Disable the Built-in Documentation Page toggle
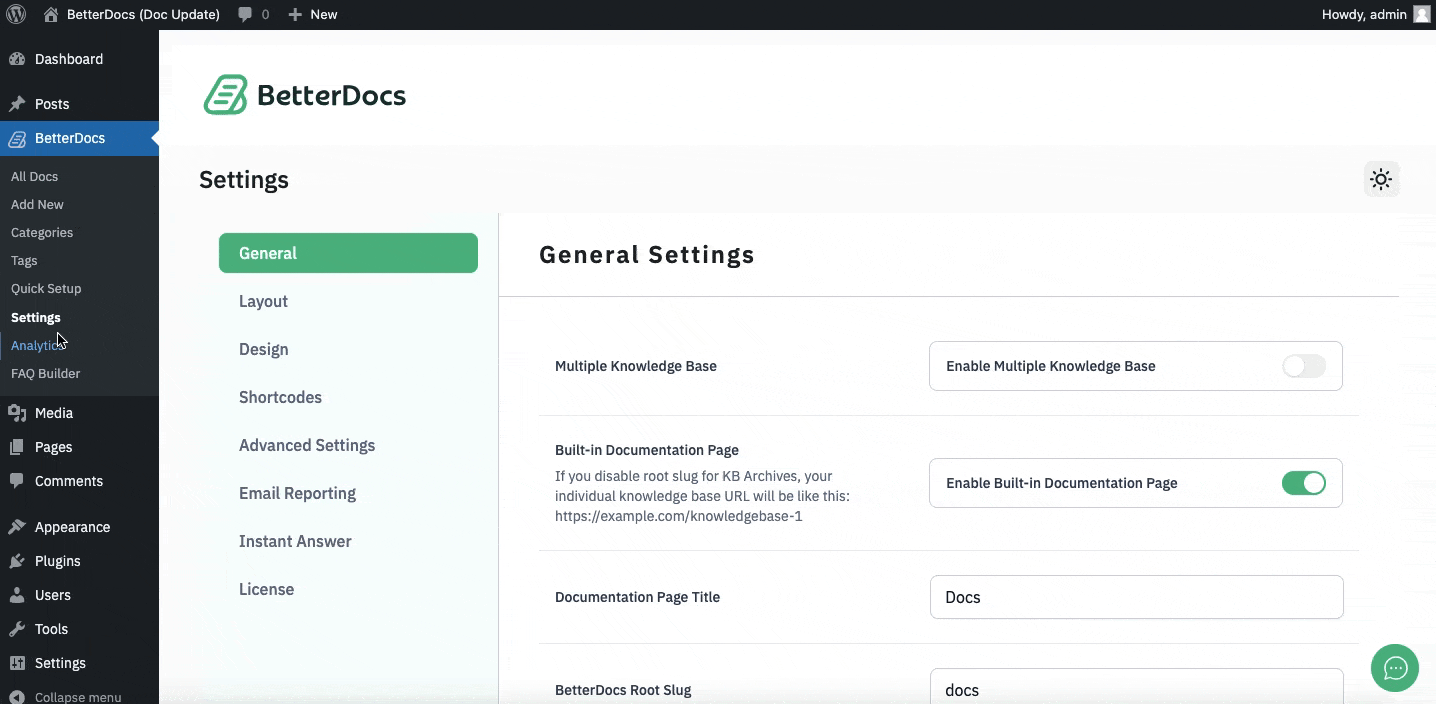The width and height of the screenshot is (1436, 704). (x=1303, y=483)
